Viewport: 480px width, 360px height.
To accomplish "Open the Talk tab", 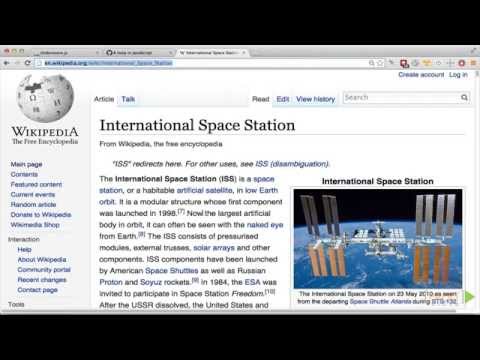I will 128,99.
